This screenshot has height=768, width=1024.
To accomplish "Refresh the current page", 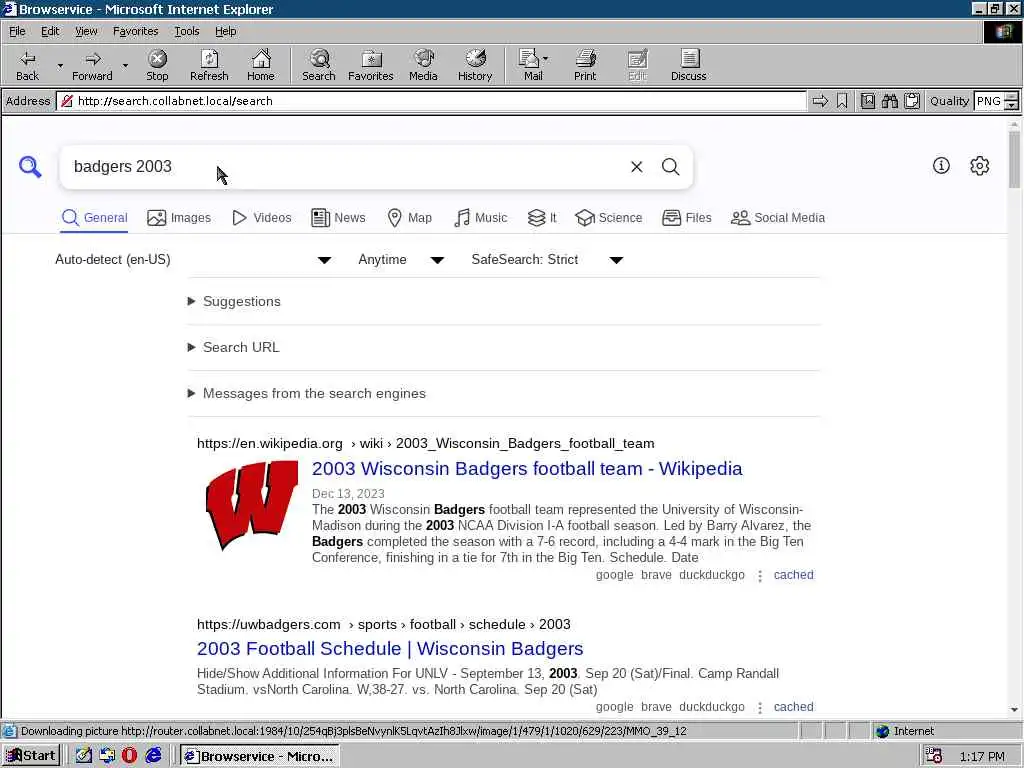I will pos(209,65).
